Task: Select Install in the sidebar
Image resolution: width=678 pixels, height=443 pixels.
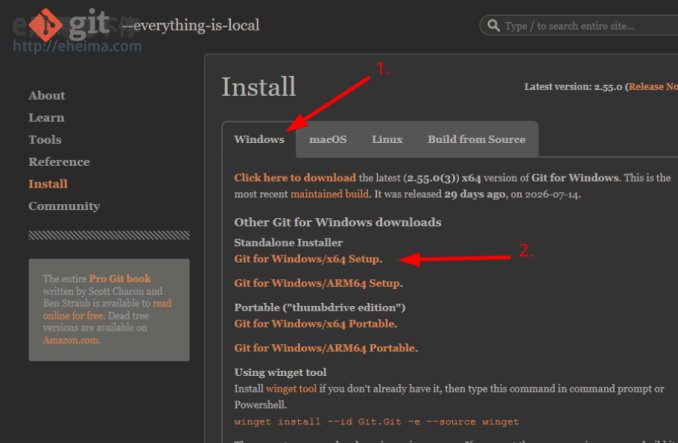Action: tap(48, 184)
